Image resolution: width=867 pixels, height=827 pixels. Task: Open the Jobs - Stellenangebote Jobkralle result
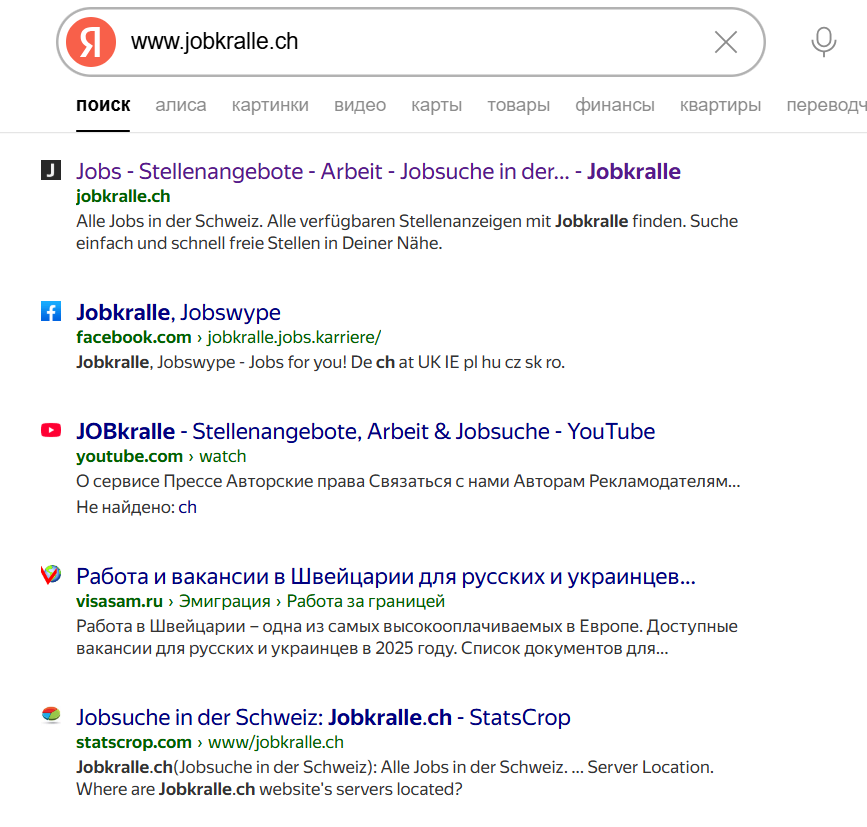click(378, 171)
